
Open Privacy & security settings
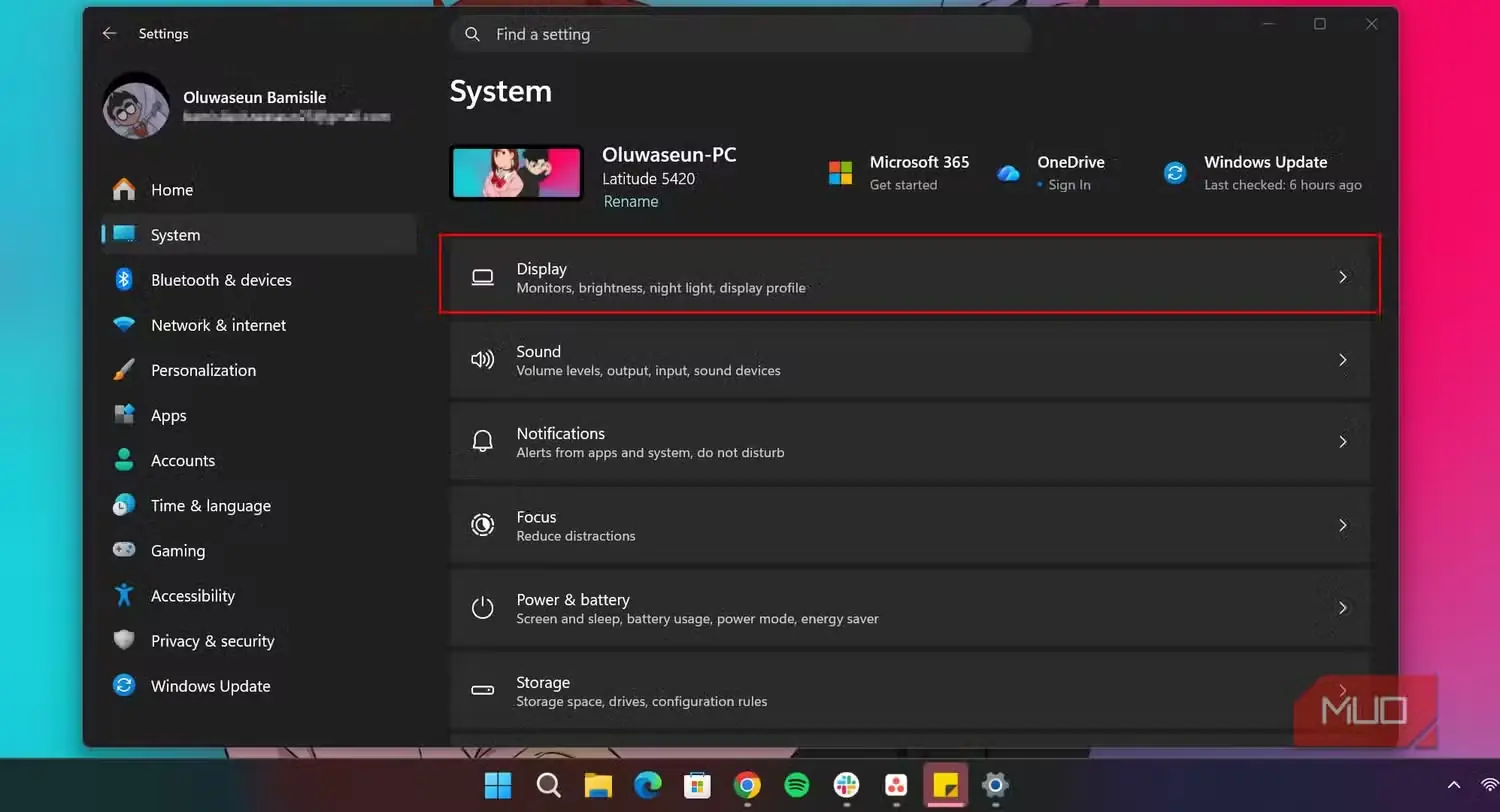260,641
